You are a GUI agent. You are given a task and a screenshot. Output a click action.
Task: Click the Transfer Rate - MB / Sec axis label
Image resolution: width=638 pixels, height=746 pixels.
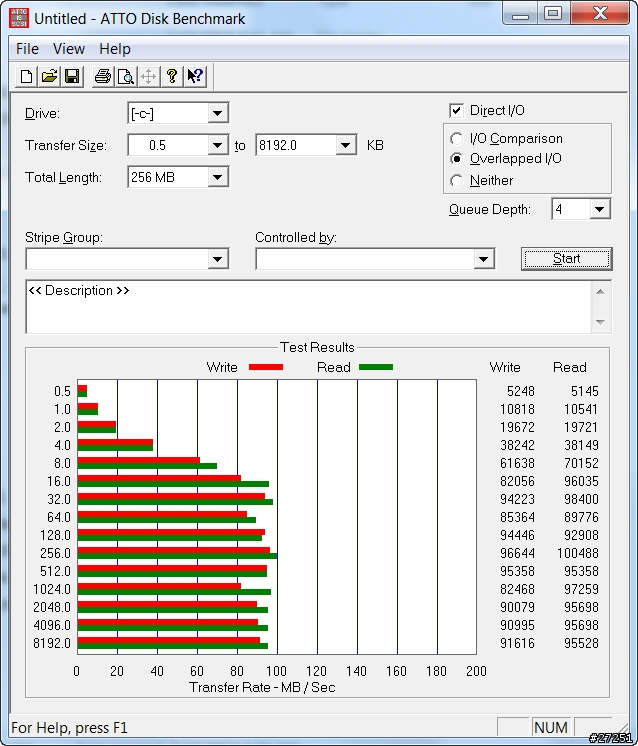pyautogui.click(x=262, y=687)
